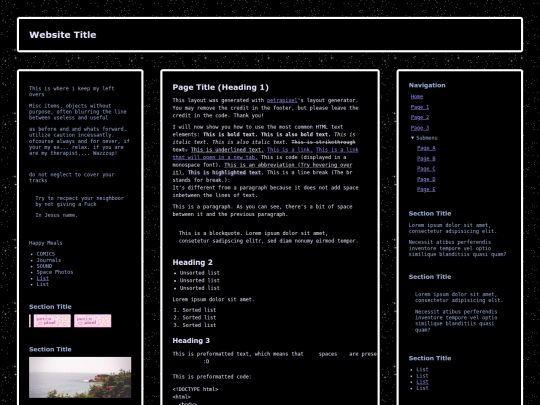
Task: Click 'In Jesus name.' quote line
Action: [x=56, y=215]
